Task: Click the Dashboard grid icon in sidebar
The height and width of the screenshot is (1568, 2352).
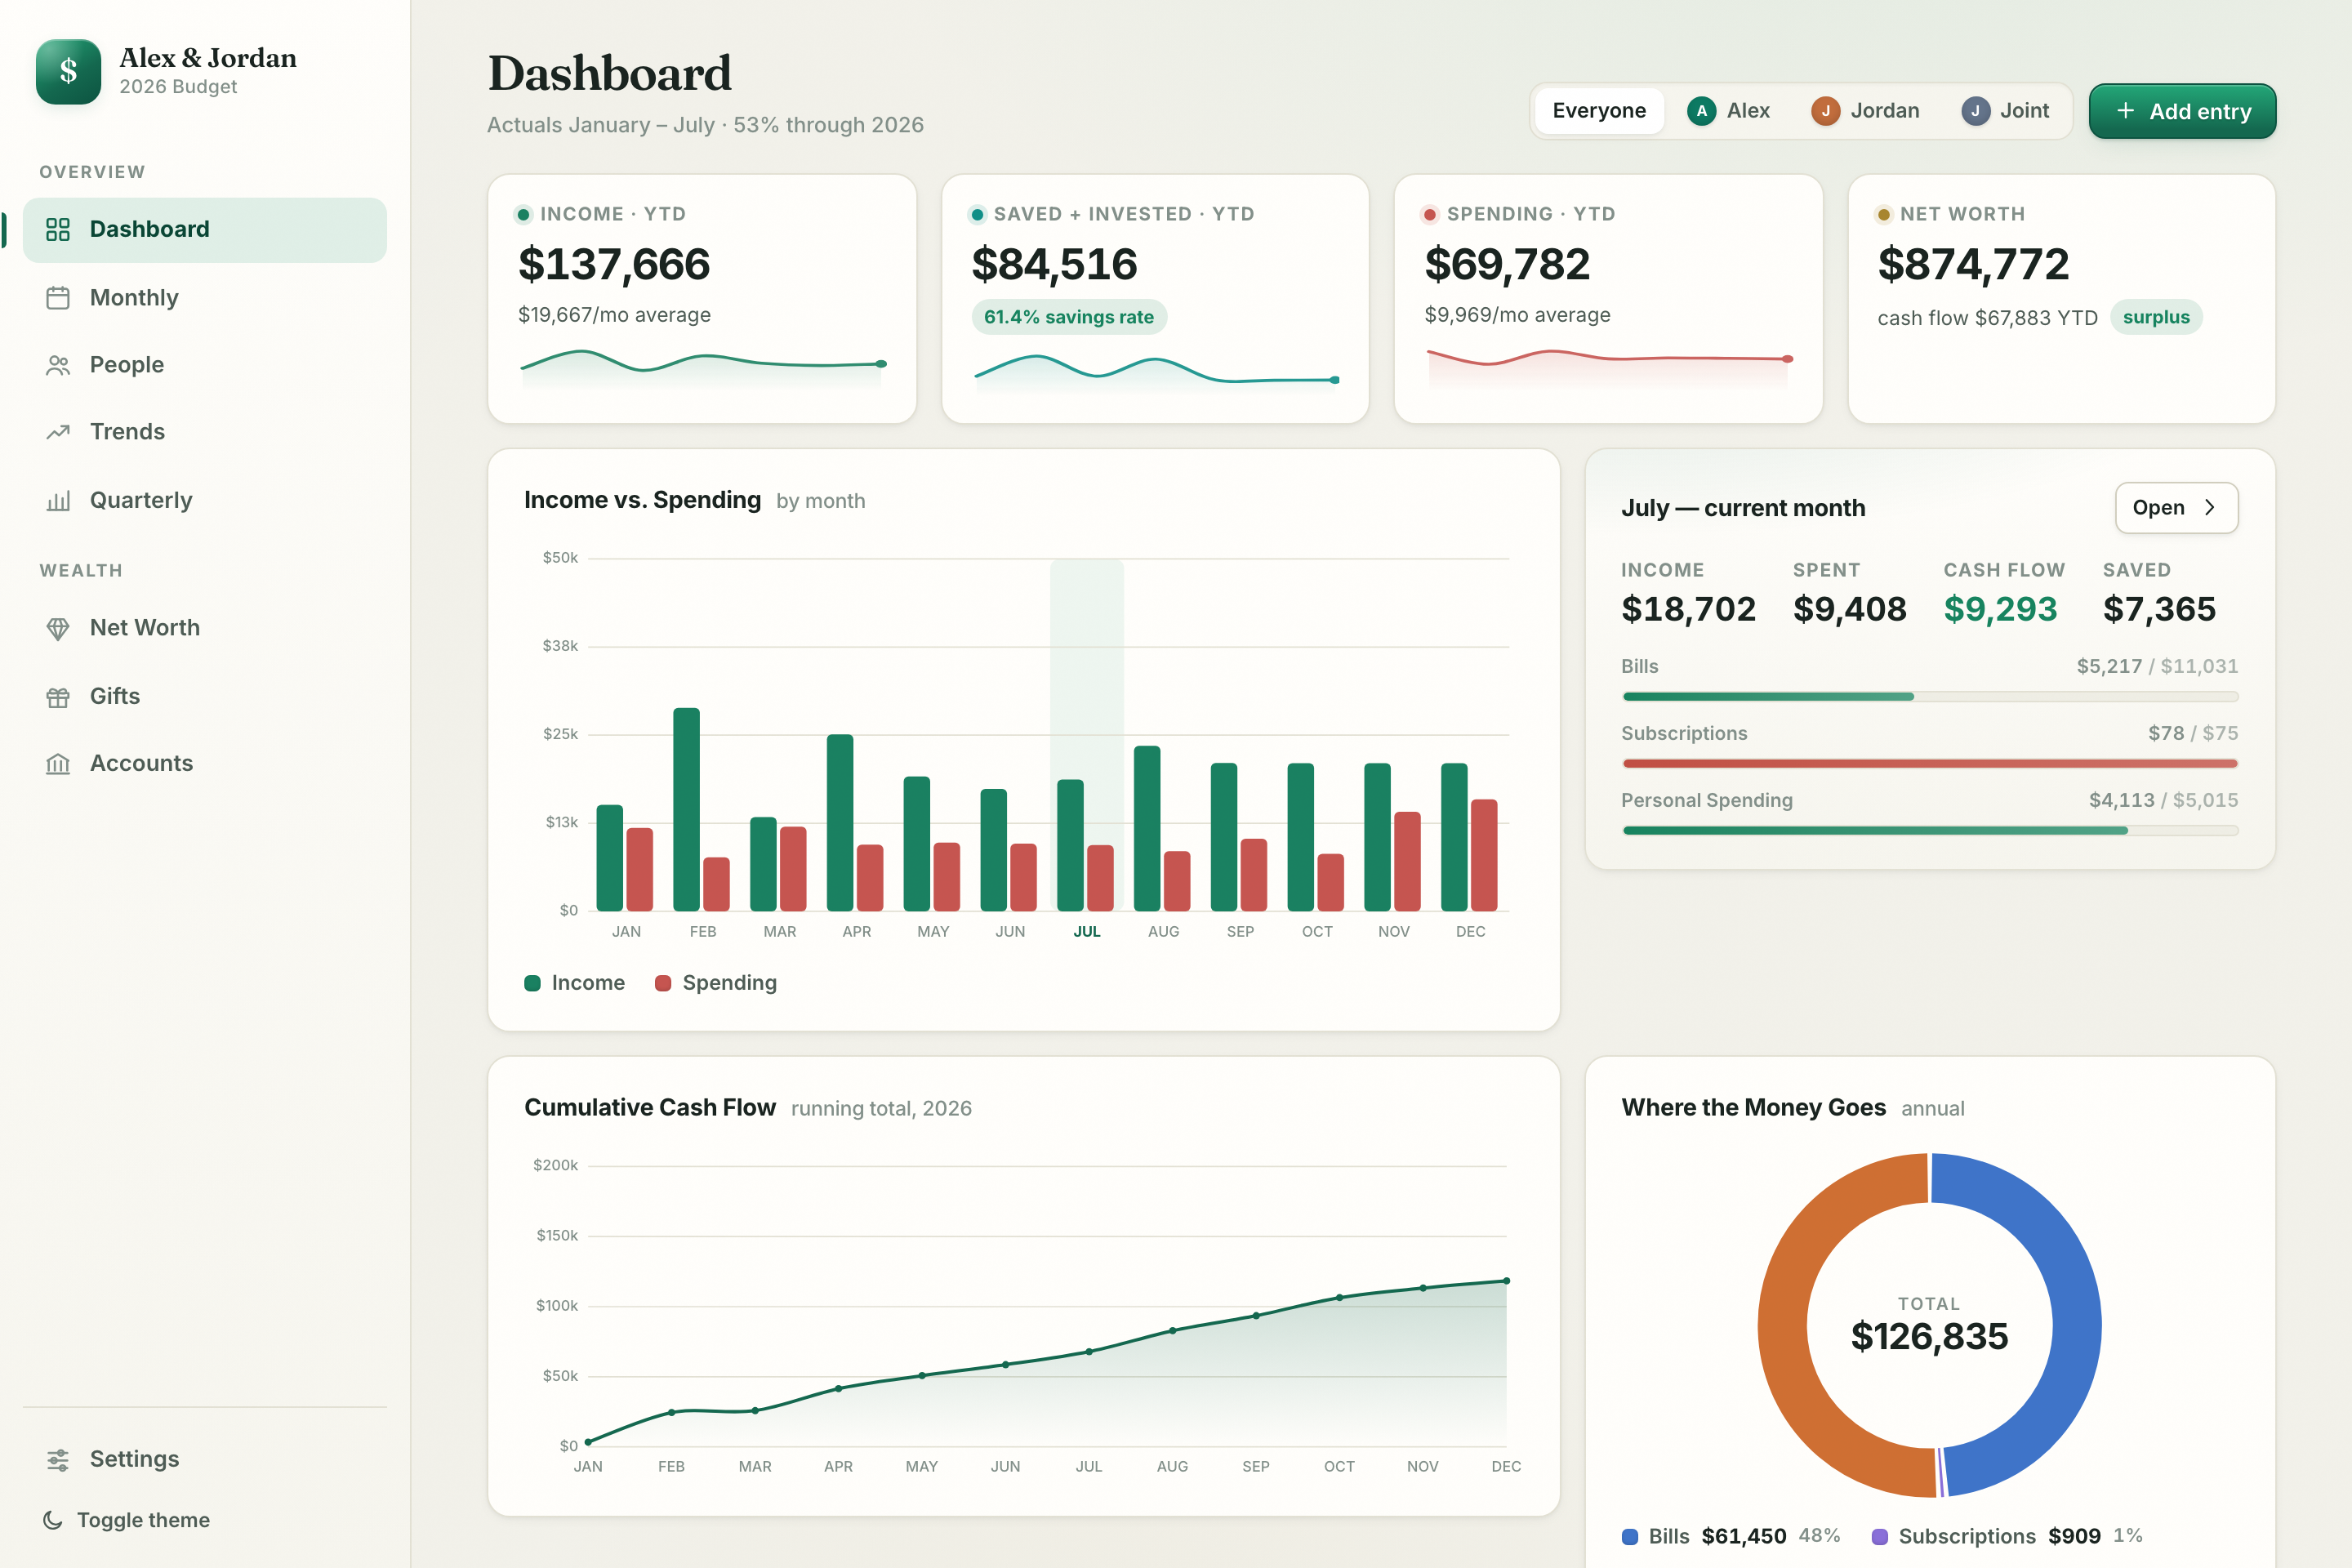Action: 58,229
